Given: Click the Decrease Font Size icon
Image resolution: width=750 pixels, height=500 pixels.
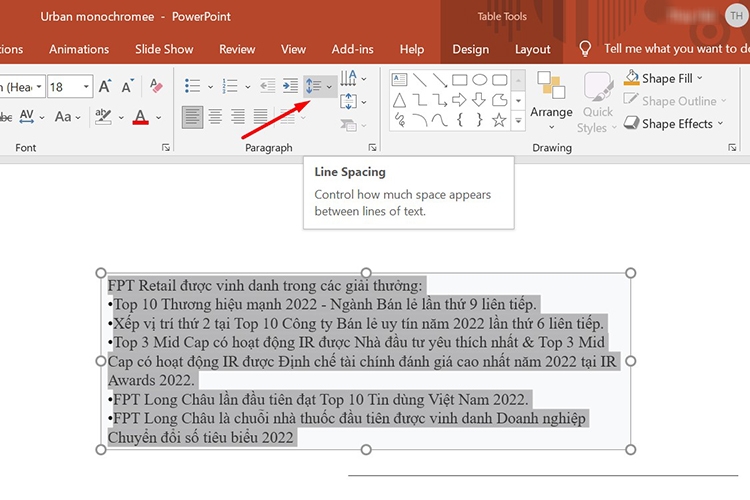Looking at the screenshot, I should (x=127, y=87).
